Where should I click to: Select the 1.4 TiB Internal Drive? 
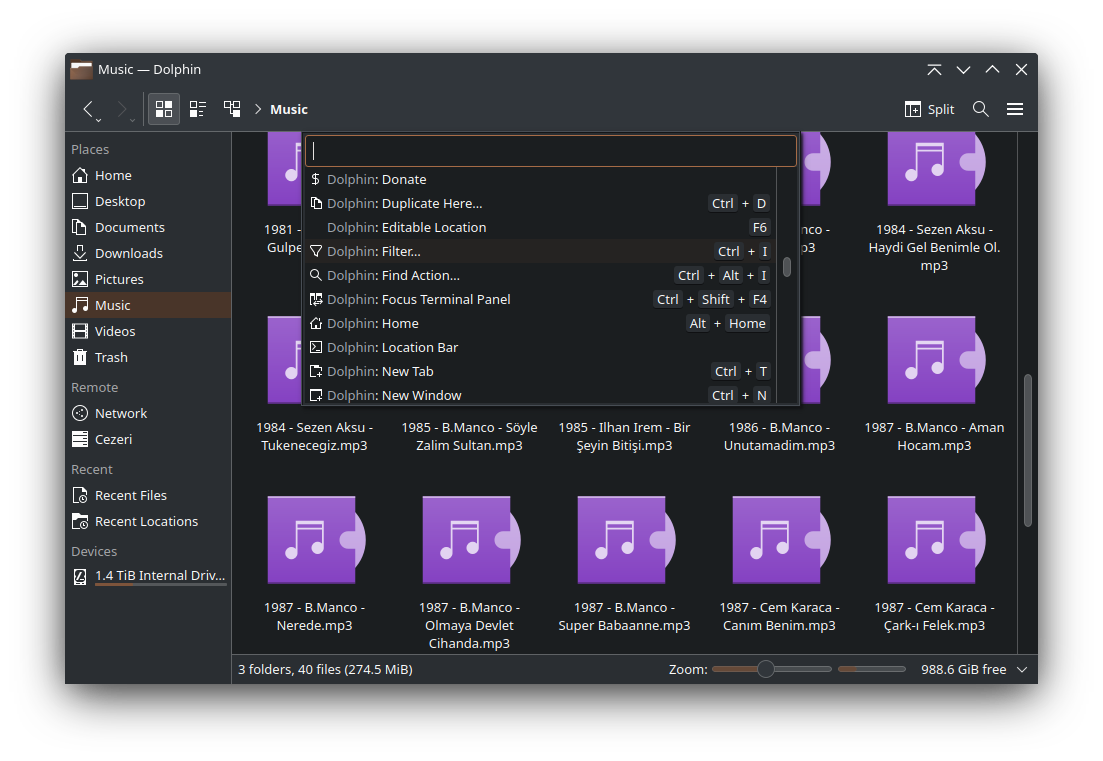coord(159,575)
